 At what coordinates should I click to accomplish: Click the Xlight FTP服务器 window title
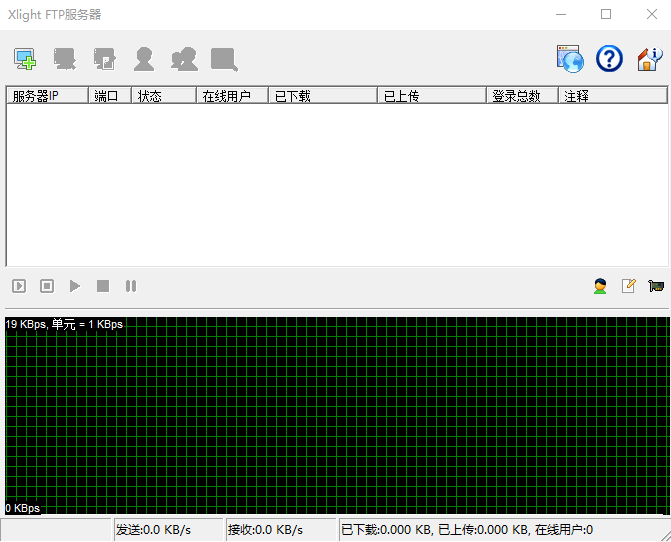[x=54, y=15]
